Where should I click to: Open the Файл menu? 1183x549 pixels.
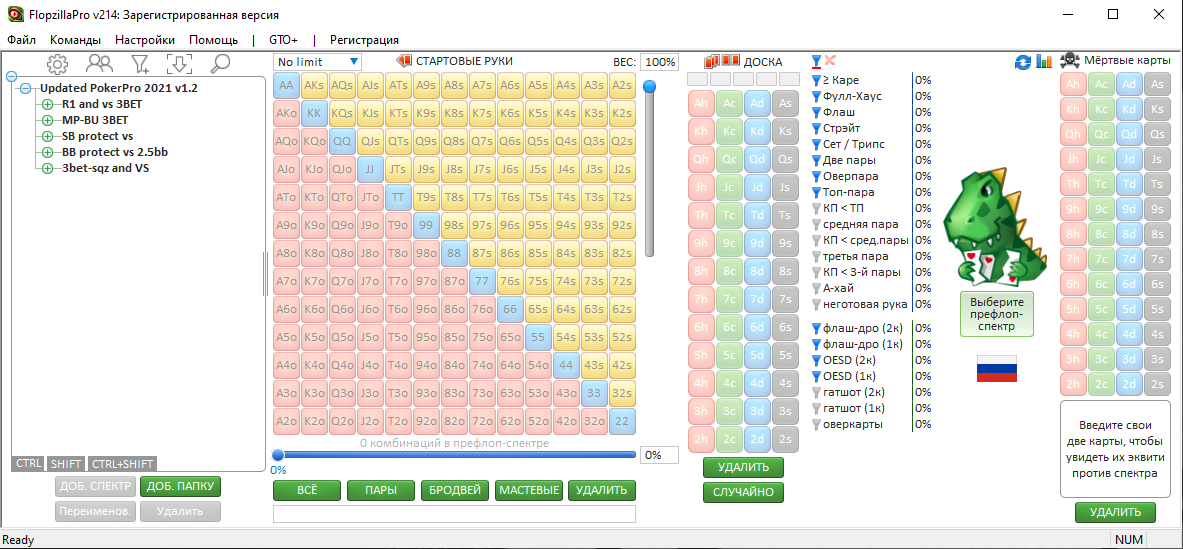click(x=22, y=40)
